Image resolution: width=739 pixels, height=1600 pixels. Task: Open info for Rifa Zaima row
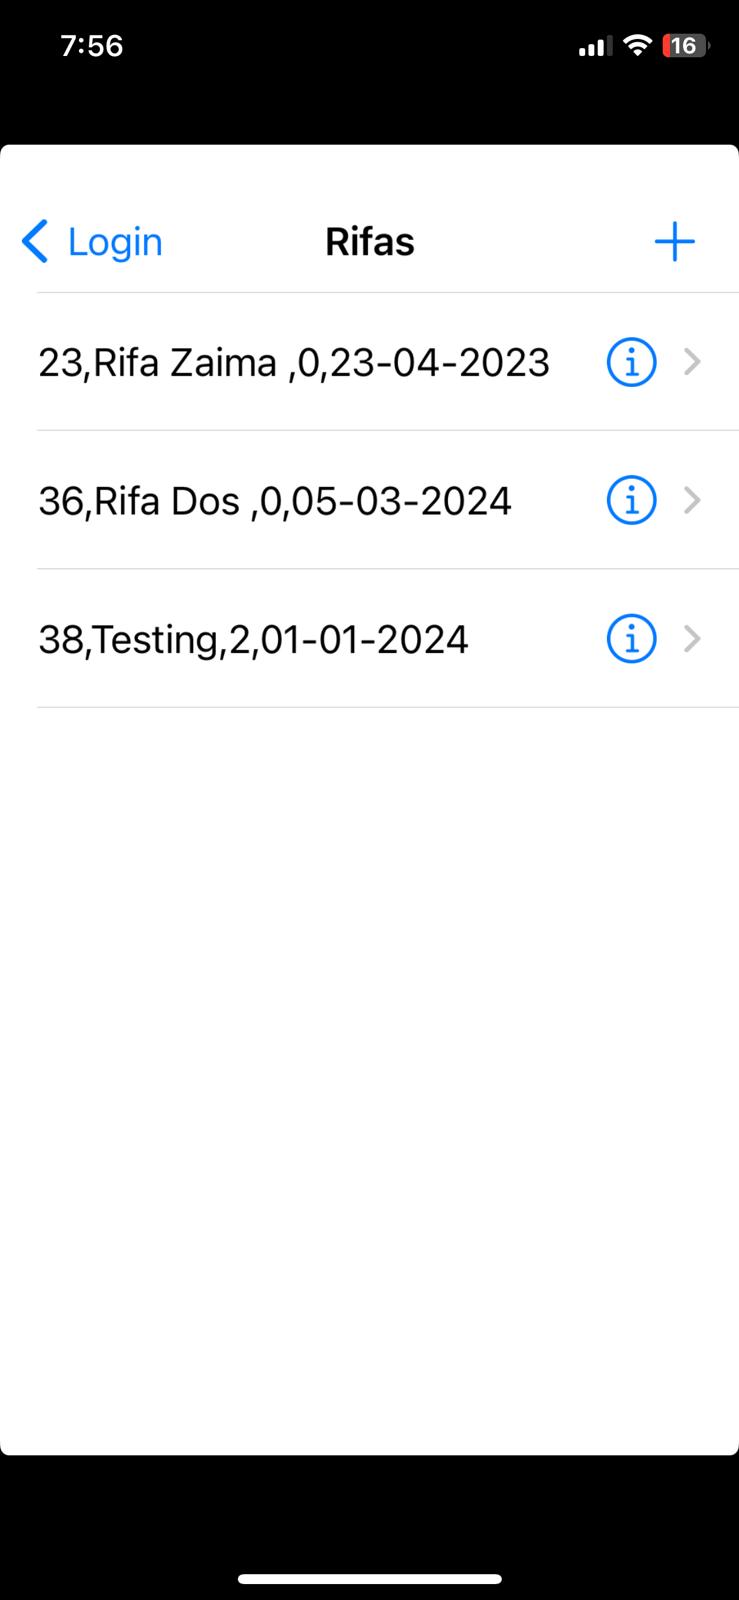coord(632,362)
